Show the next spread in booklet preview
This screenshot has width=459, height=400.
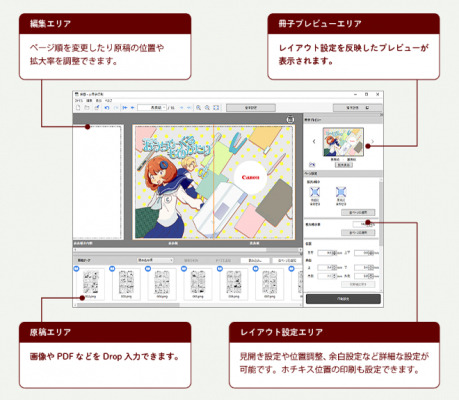[372, 142]
